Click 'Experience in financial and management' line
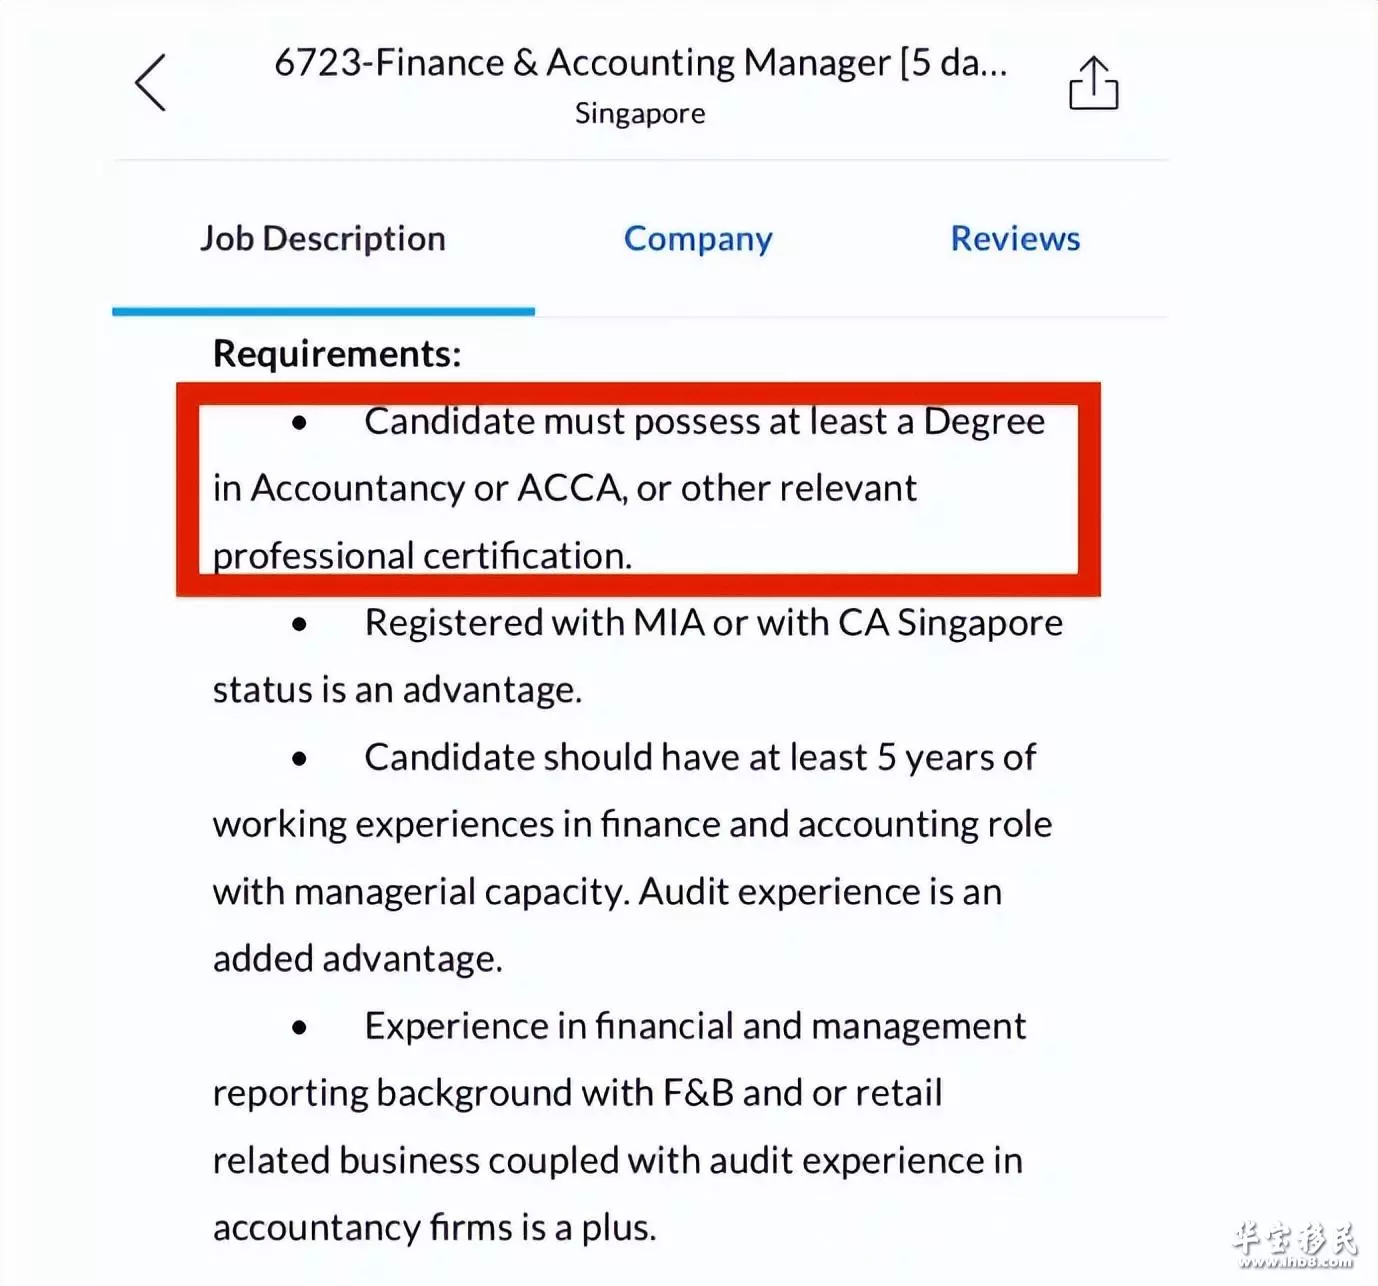The image size is (1378, 1286). [695, 1026]
